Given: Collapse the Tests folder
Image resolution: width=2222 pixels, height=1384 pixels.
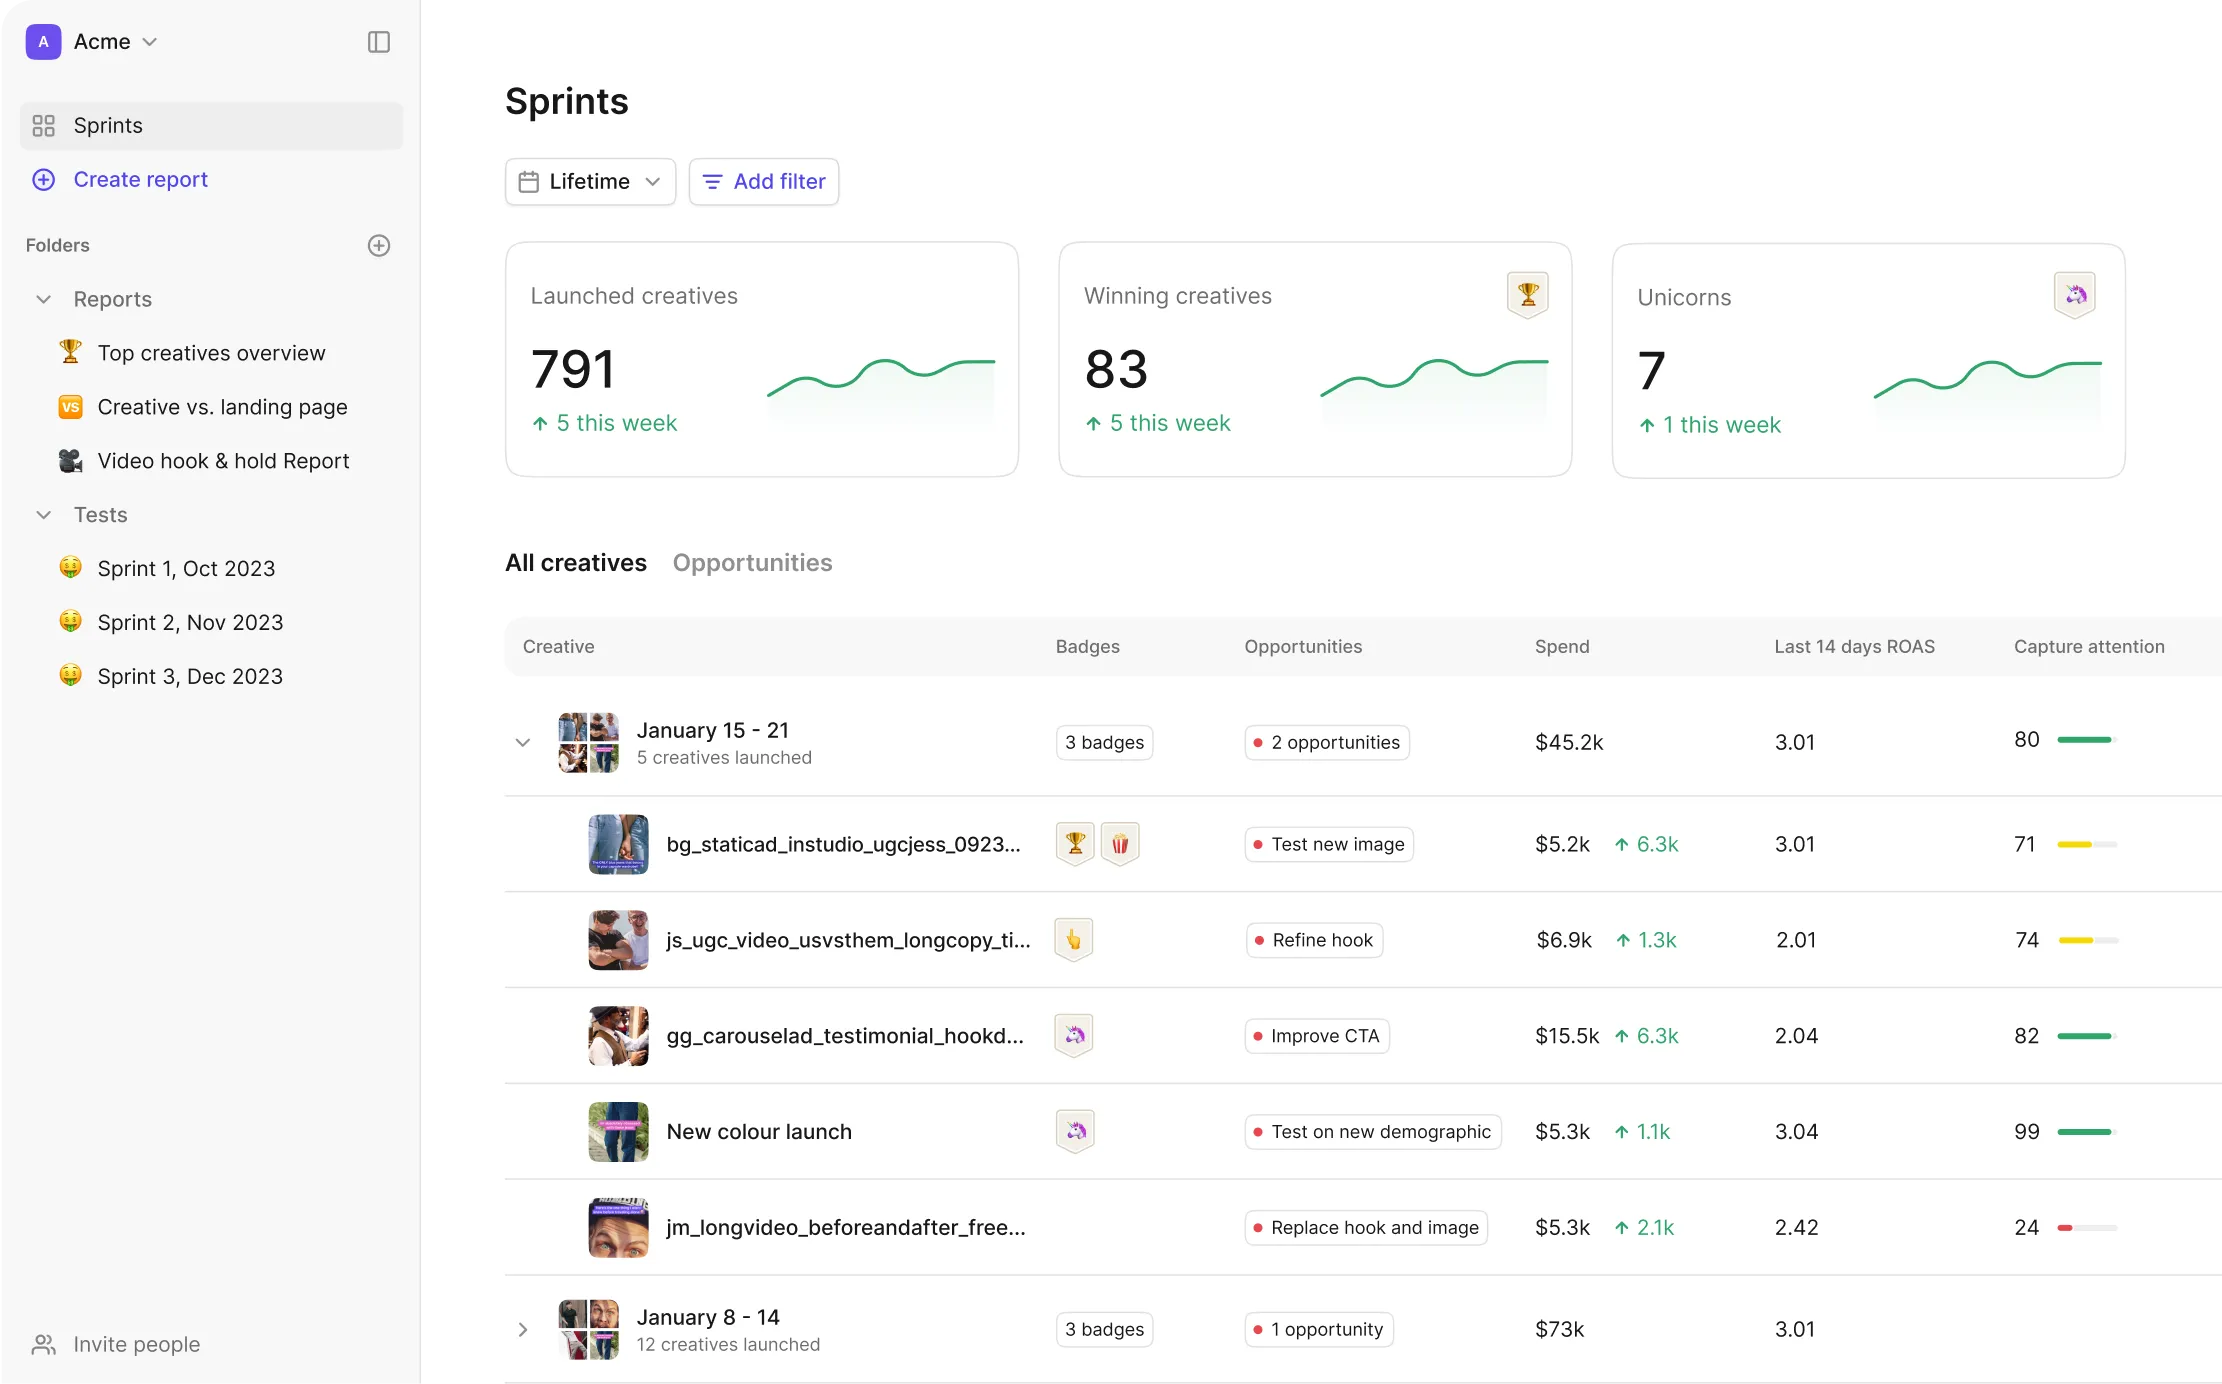Looking at the screenshot, I should [43, 515].
